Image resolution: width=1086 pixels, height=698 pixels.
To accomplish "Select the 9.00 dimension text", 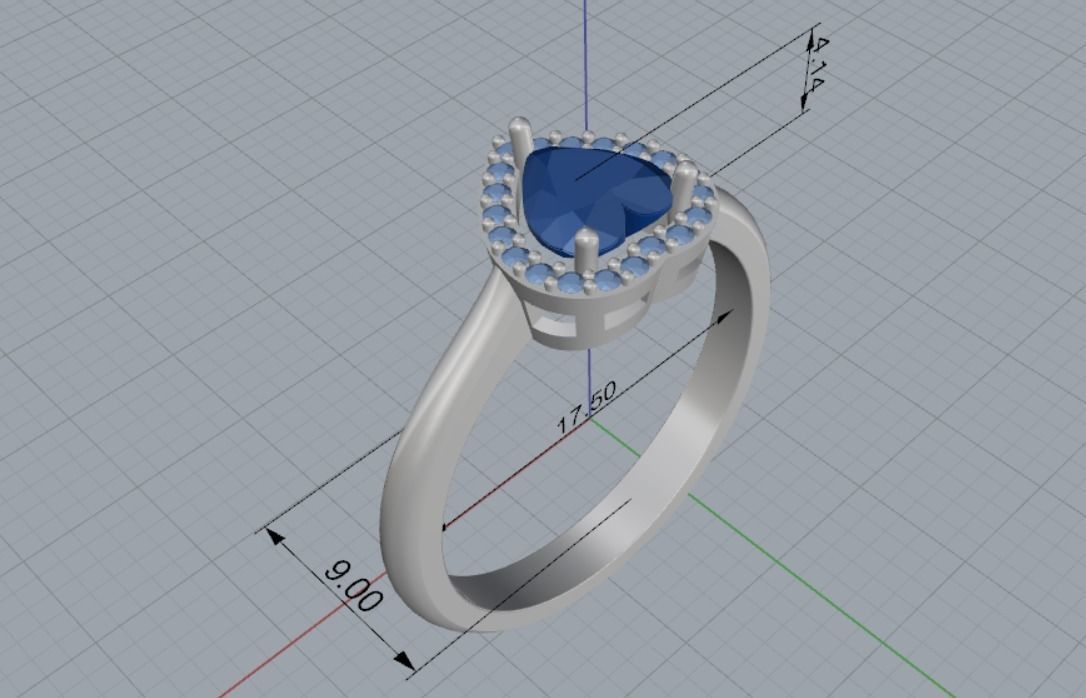I will [353, 586].
